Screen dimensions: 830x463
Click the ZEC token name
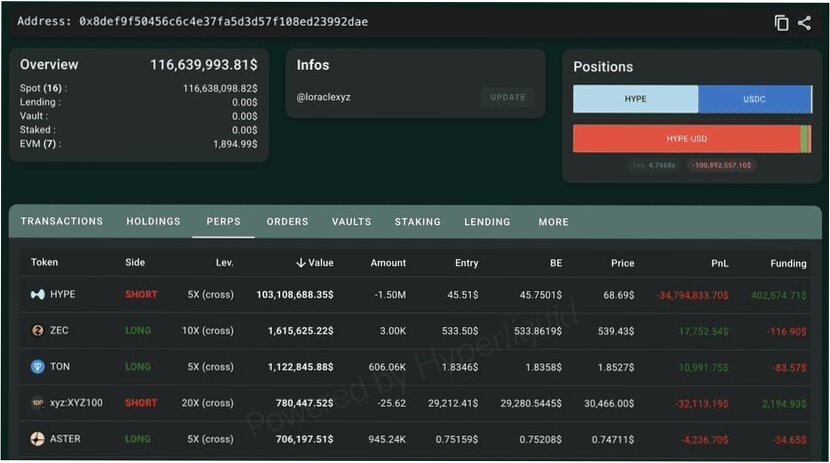59,331
